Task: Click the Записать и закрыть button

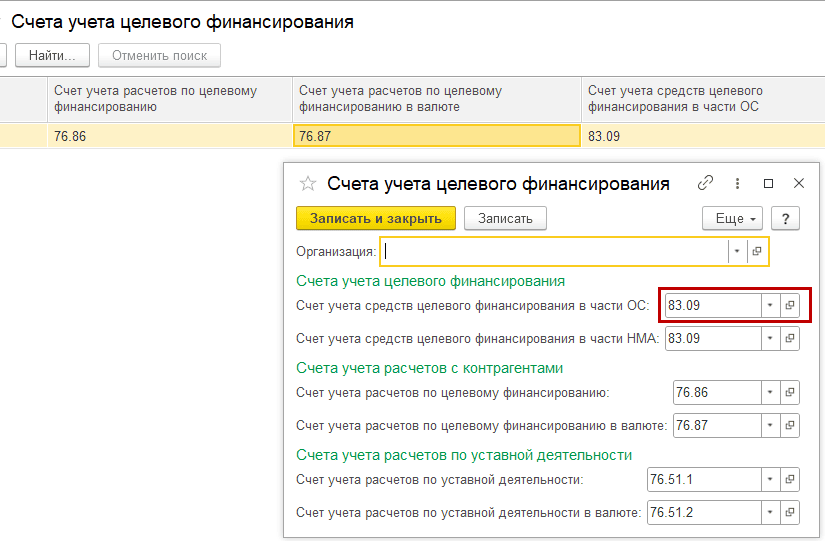Action: tap(376, 218)
